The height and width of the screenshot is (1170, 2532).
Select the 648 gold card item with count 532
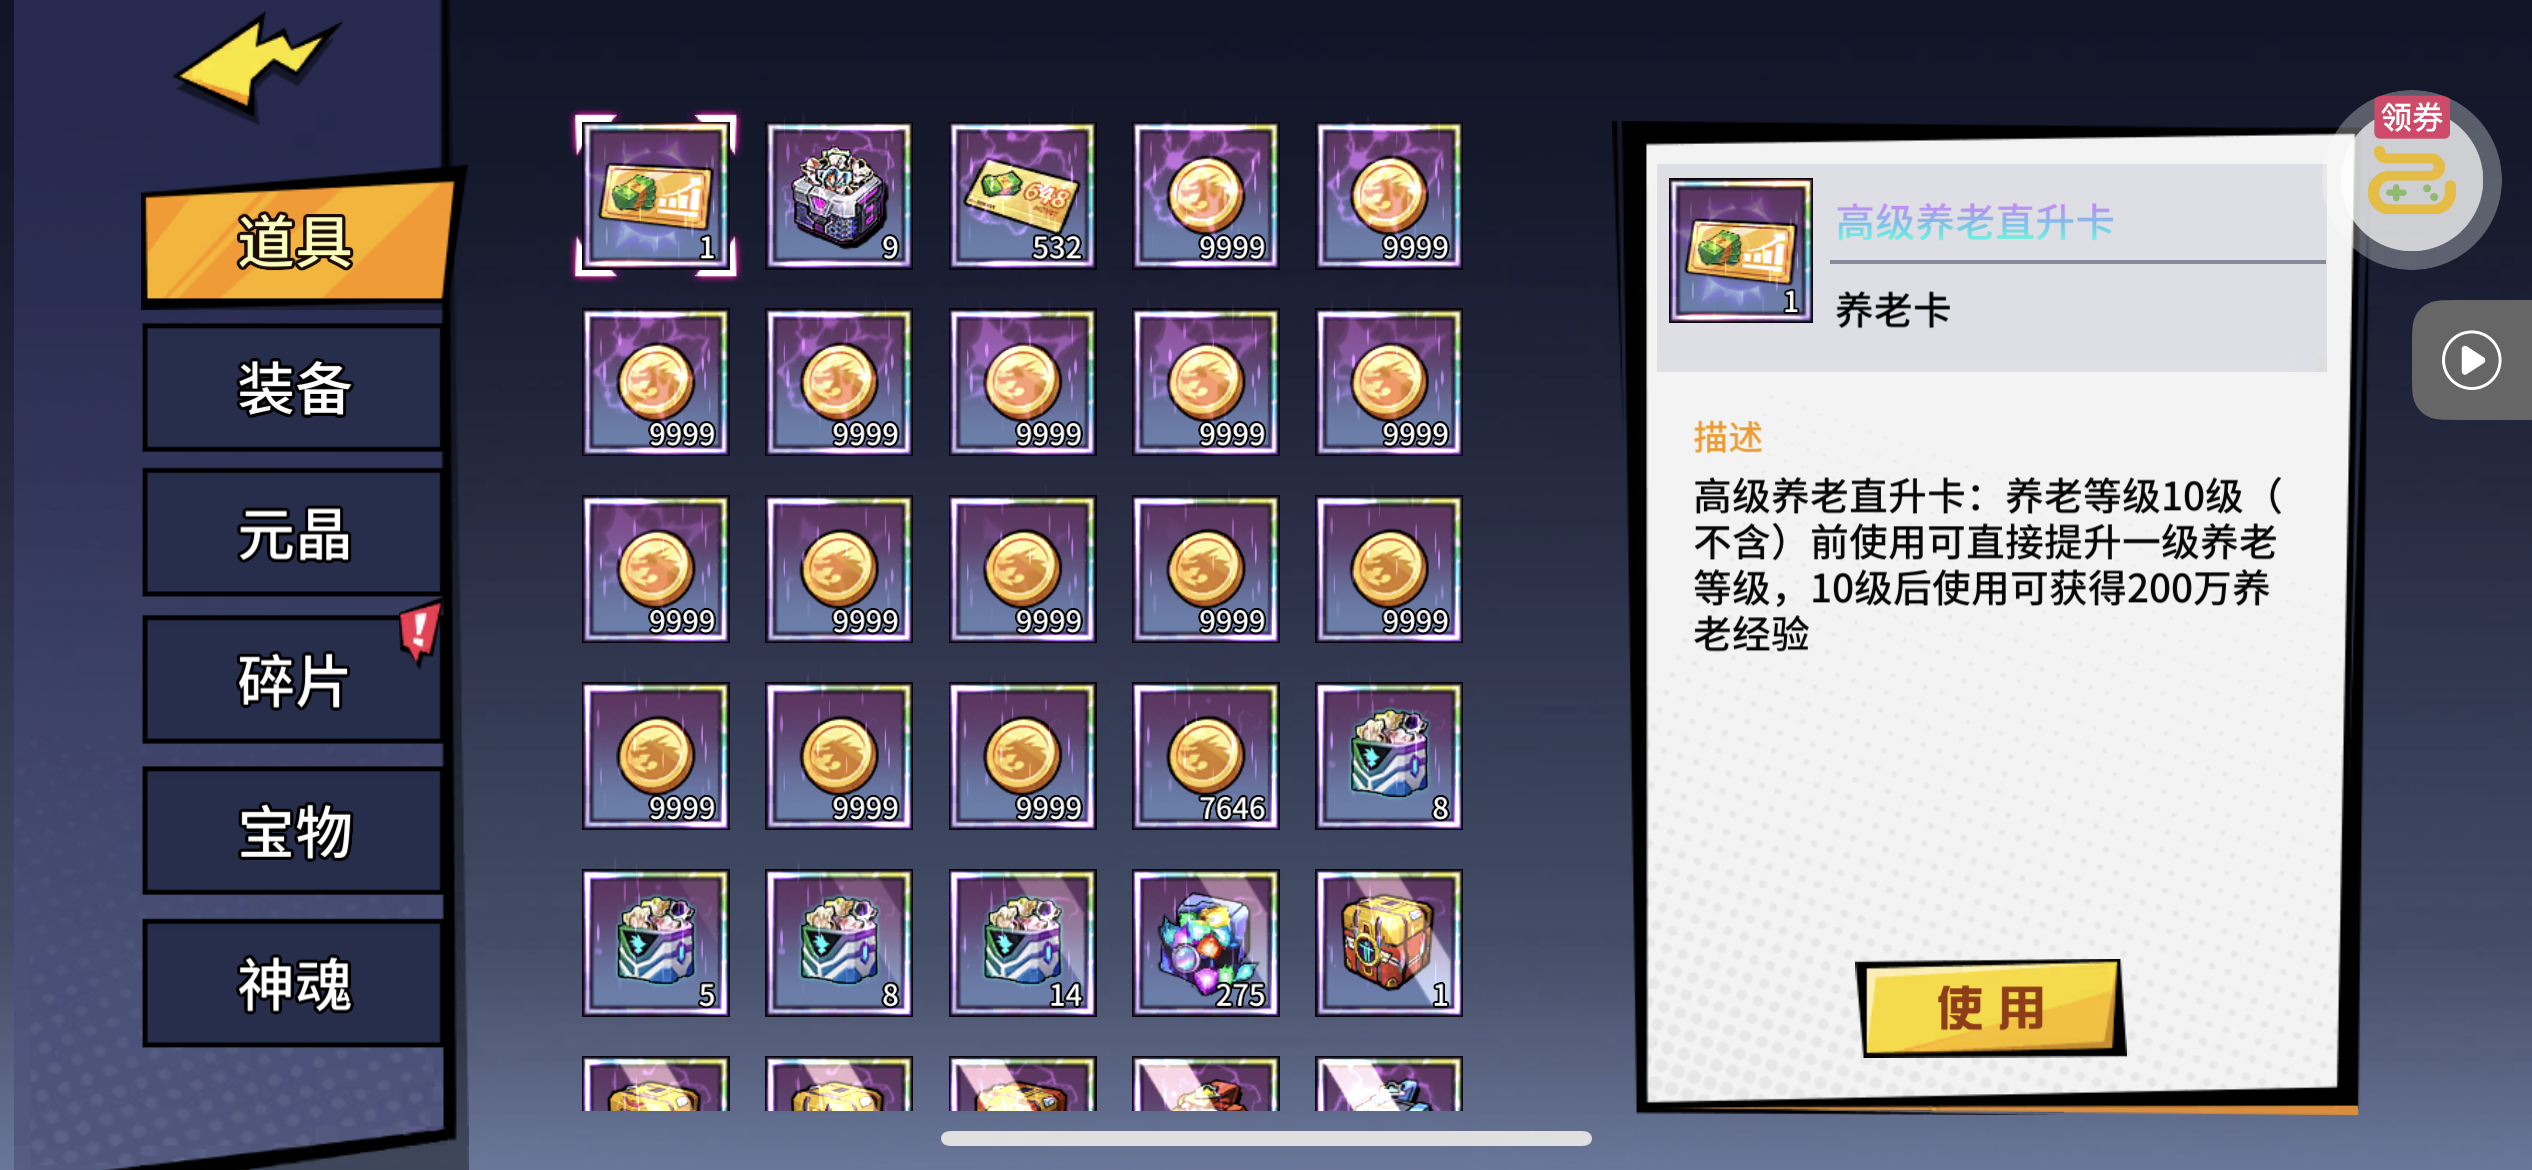pos(1022,195)
